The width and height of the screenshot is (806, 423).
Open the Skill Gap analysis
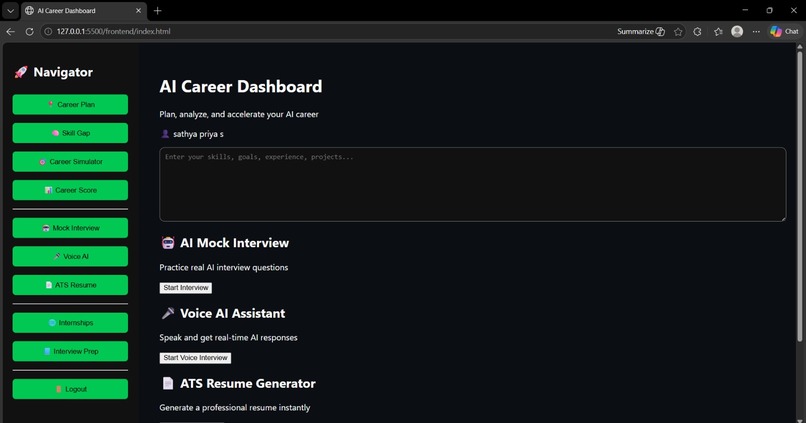point(70,133)
